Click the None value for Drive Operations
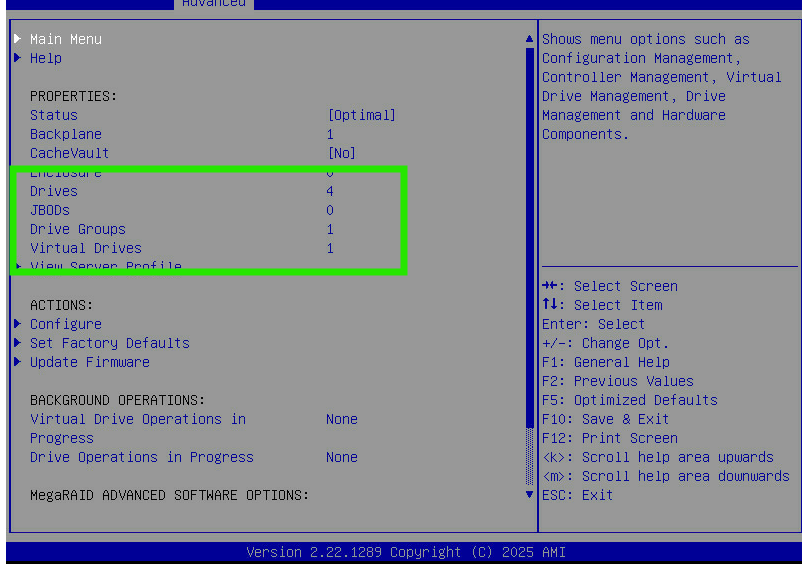The width and height of the screenshot is (802, 564). coord(342,457)
